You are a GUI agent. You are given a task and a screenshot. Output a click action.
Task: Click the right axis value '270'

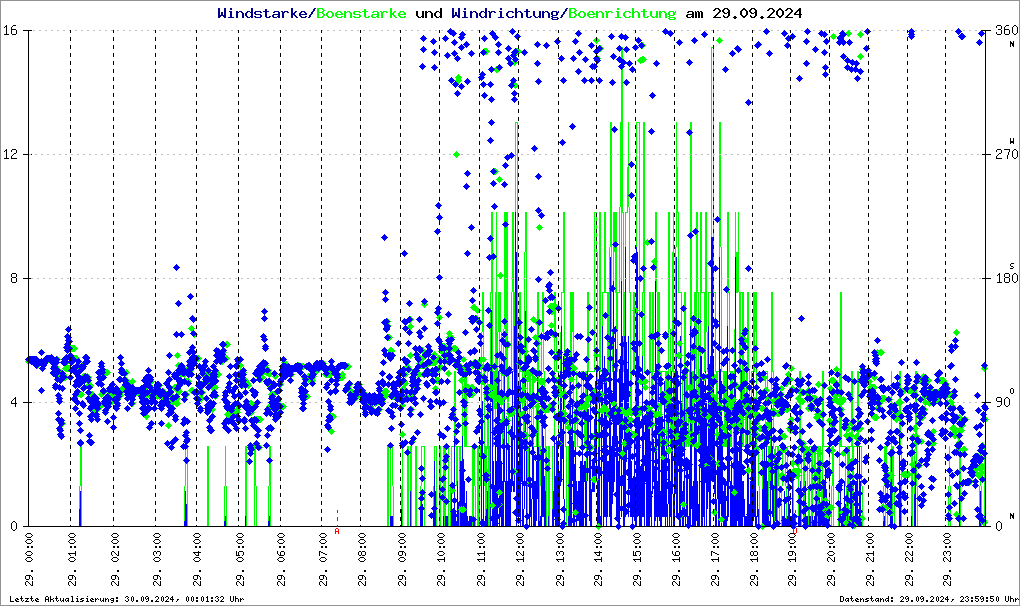coord(1006,154)
